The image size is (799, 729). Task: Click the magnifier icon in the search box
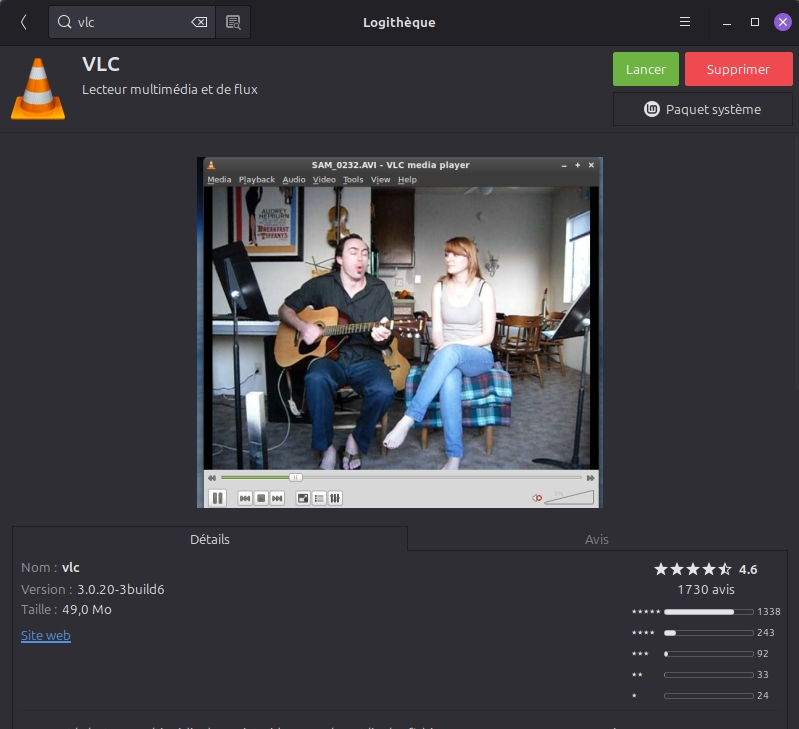coord(65,22)
